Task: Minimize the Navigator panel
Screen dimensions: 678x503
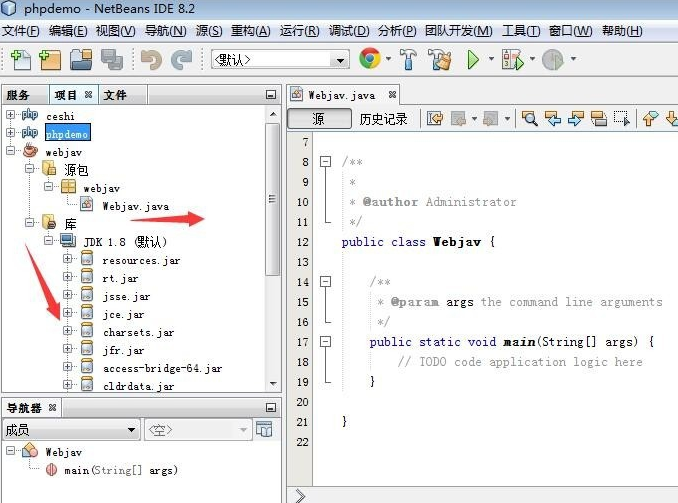Action: [x=271, y=407]
